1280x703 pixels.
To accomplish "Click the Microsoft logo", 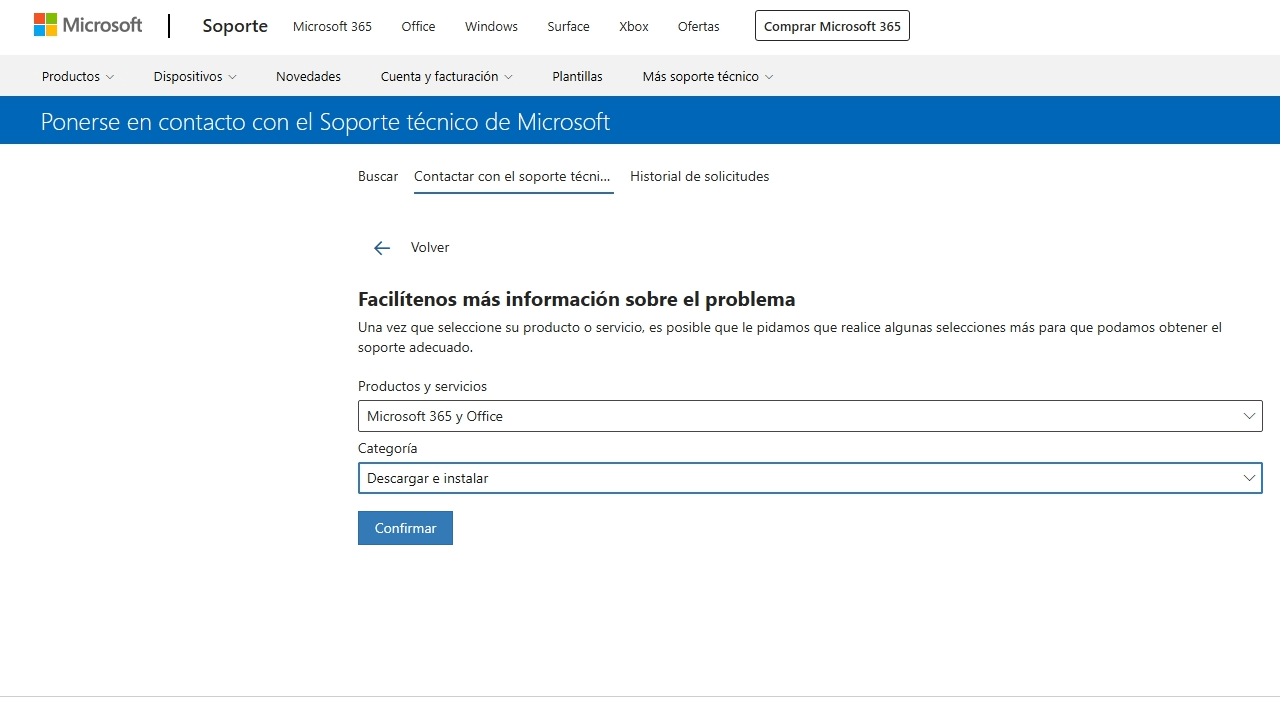I will 88,26.
